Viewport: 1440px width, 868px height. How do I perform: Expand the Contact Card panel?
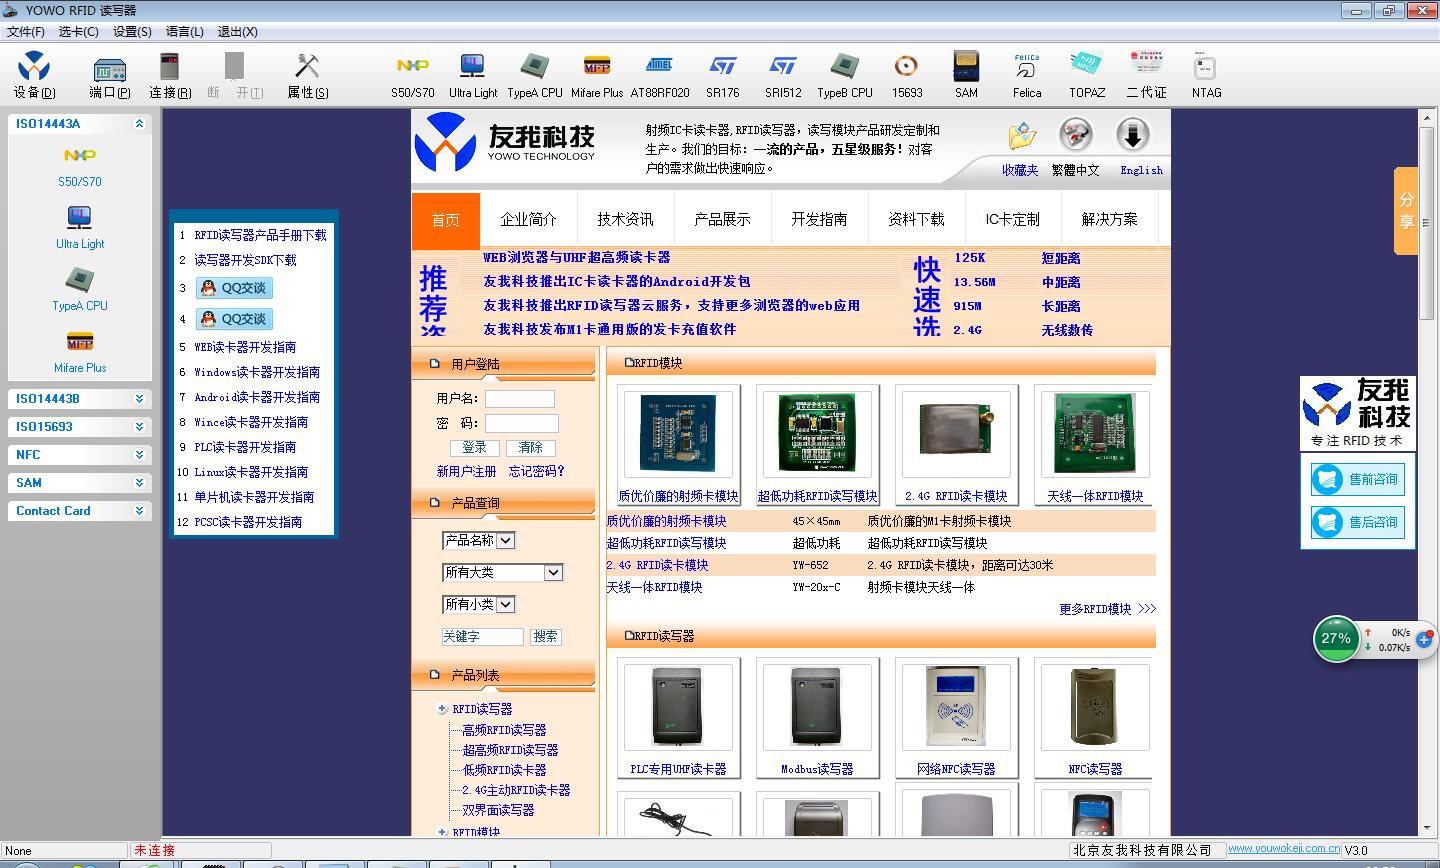139,511
